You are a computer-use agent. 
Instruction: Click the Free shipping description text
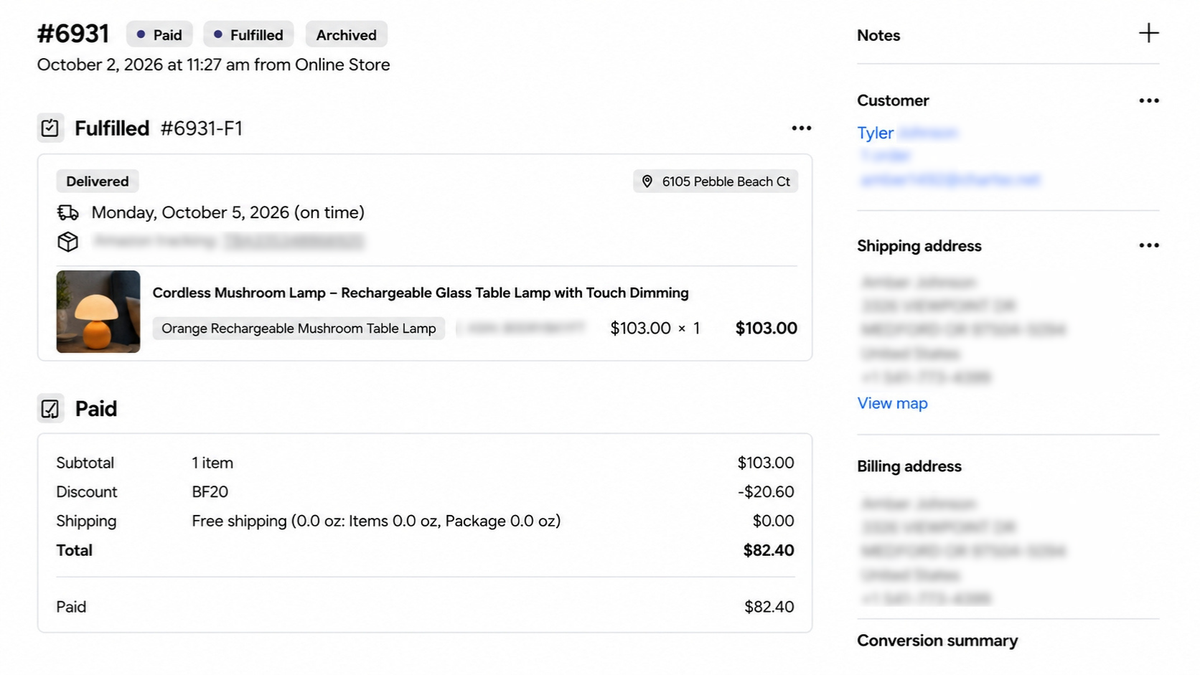pyautogui.click(x=376, y=521)
